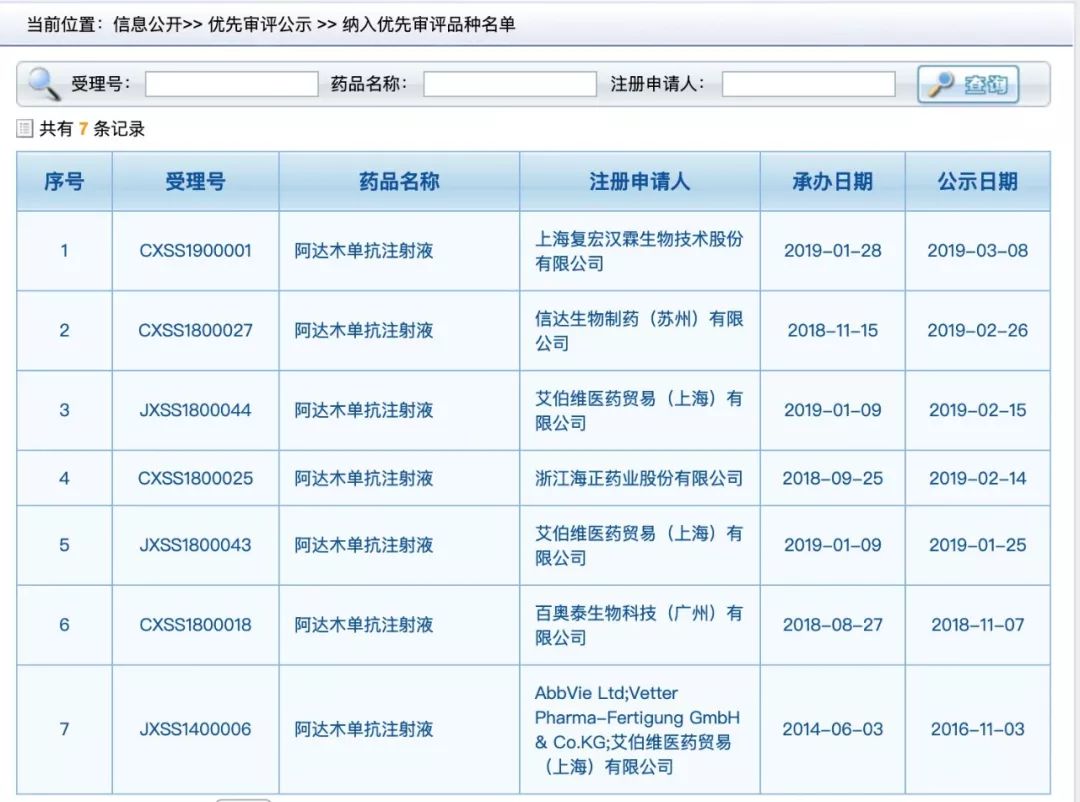Click the 序号 column header

[x=64, y=181]
